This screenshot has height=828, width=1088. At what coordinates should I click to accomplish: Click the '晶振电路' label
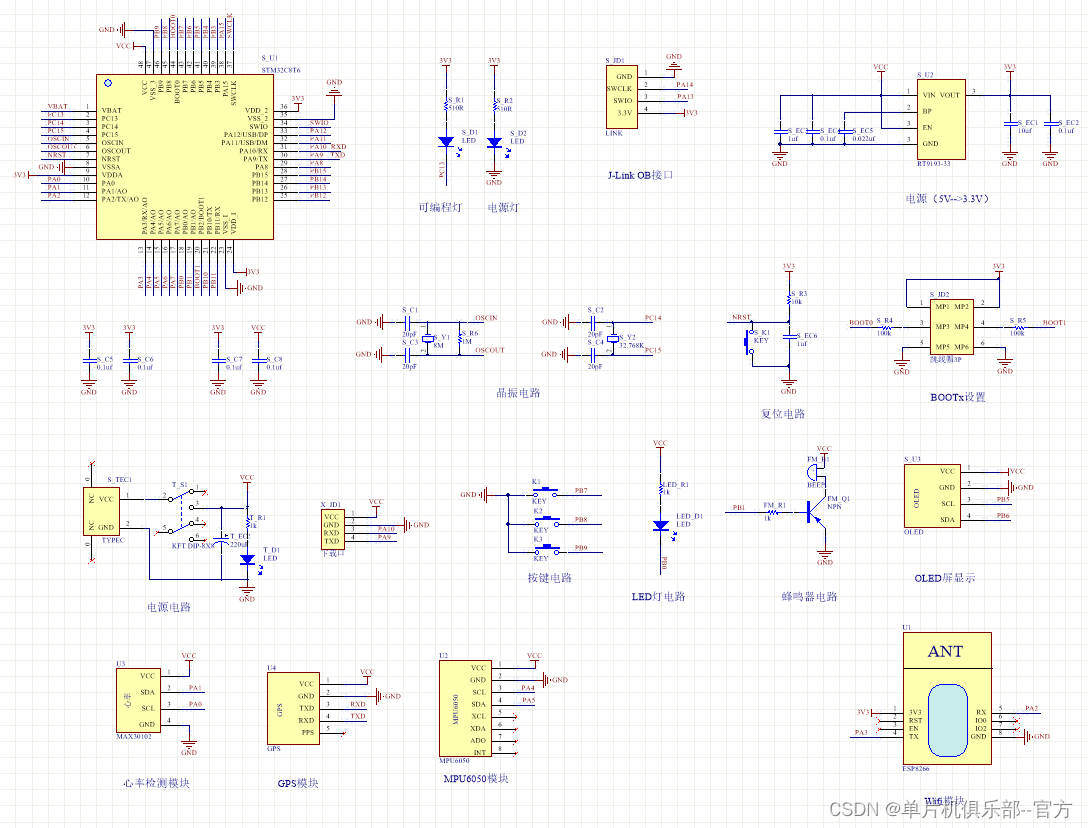[x=518, y=393]
